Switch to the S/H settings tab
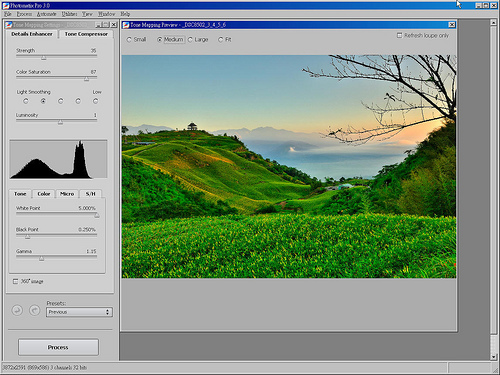Viewport: 500px width, 375px height. (x=90, y=194)
